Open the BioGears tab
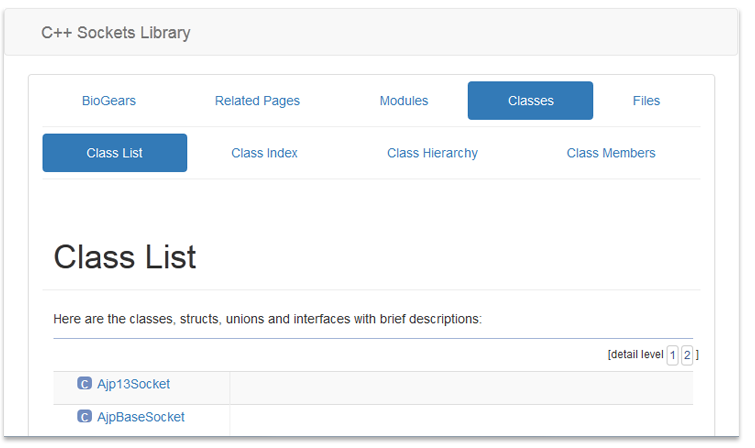755x448 pixels. [109, 100]
